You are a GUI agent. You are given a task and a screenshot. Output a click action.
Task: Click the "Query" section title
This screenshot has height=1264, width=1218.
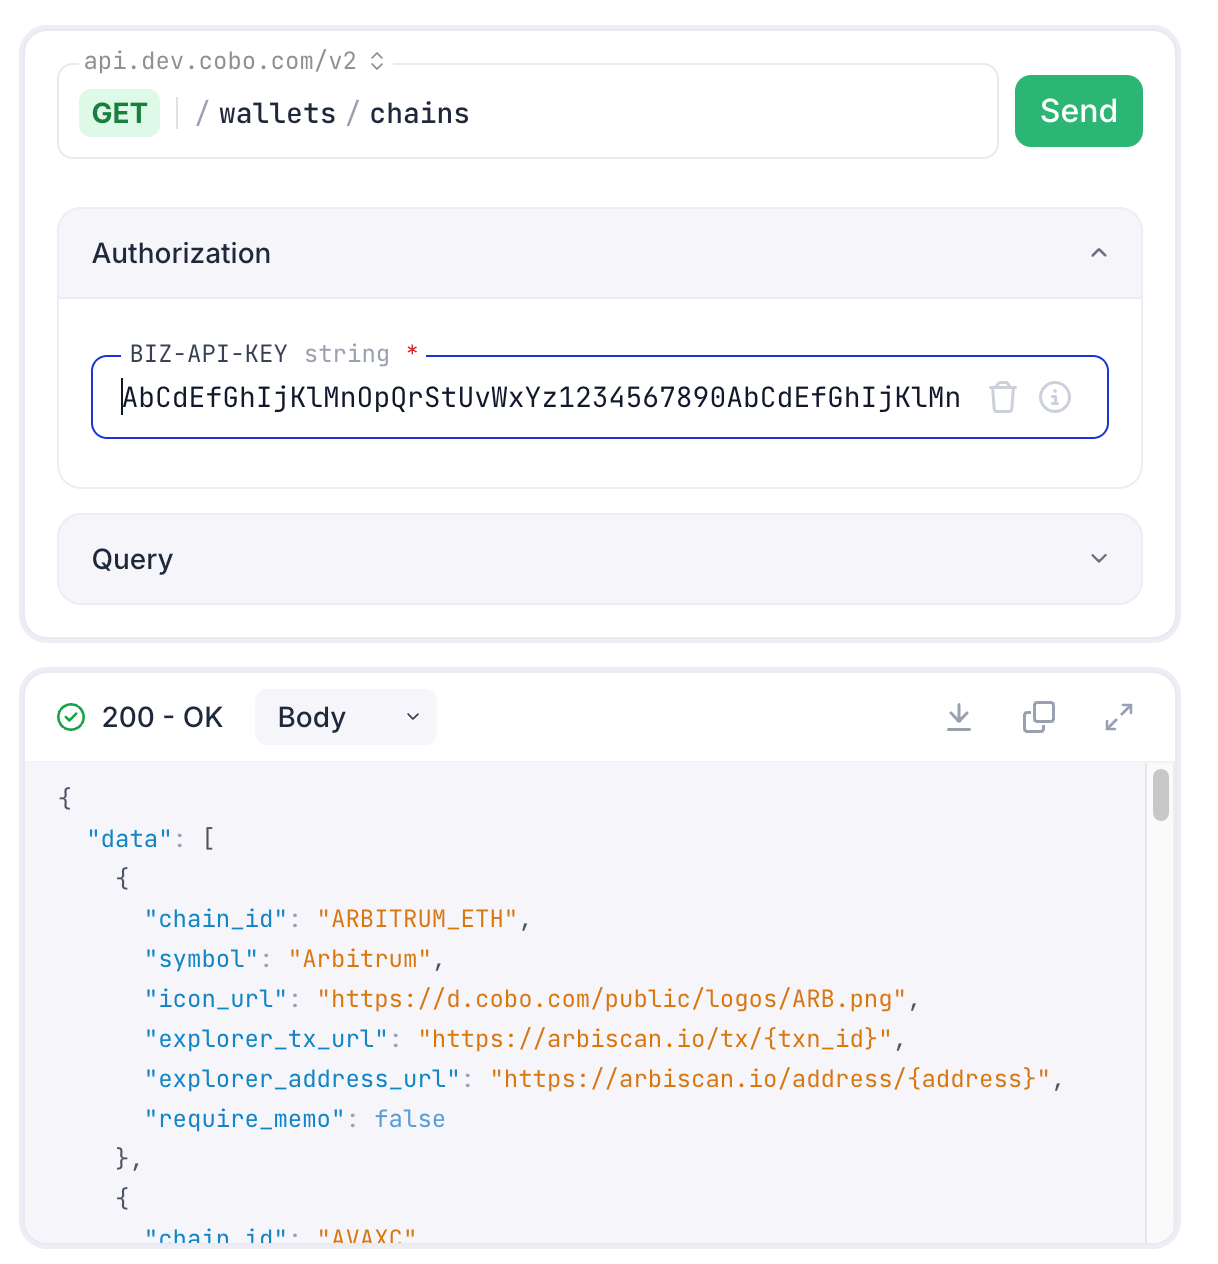(x=133, y=559)
